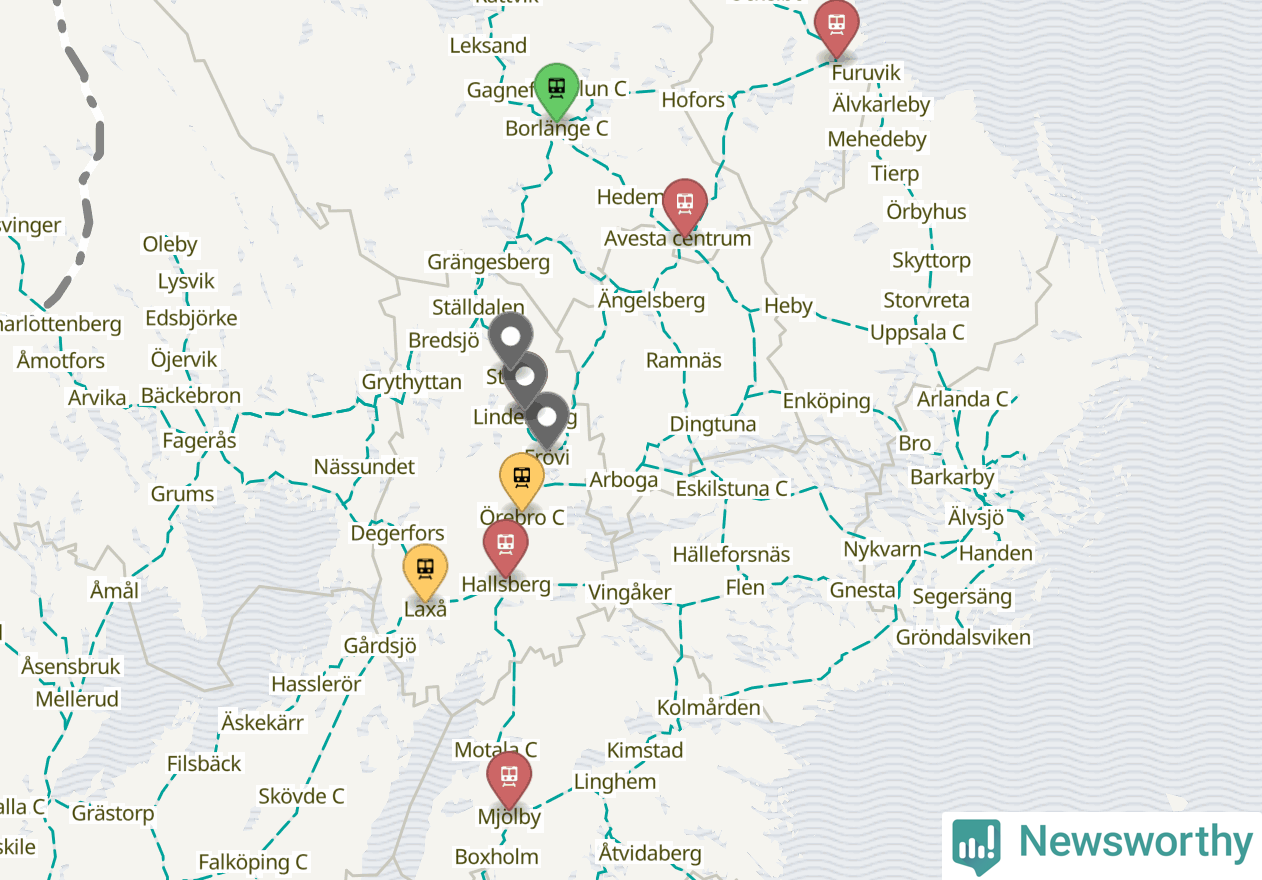The image size is (1262, 880).
Task: Click the Eskilstuna C map label
Action: 732,489
